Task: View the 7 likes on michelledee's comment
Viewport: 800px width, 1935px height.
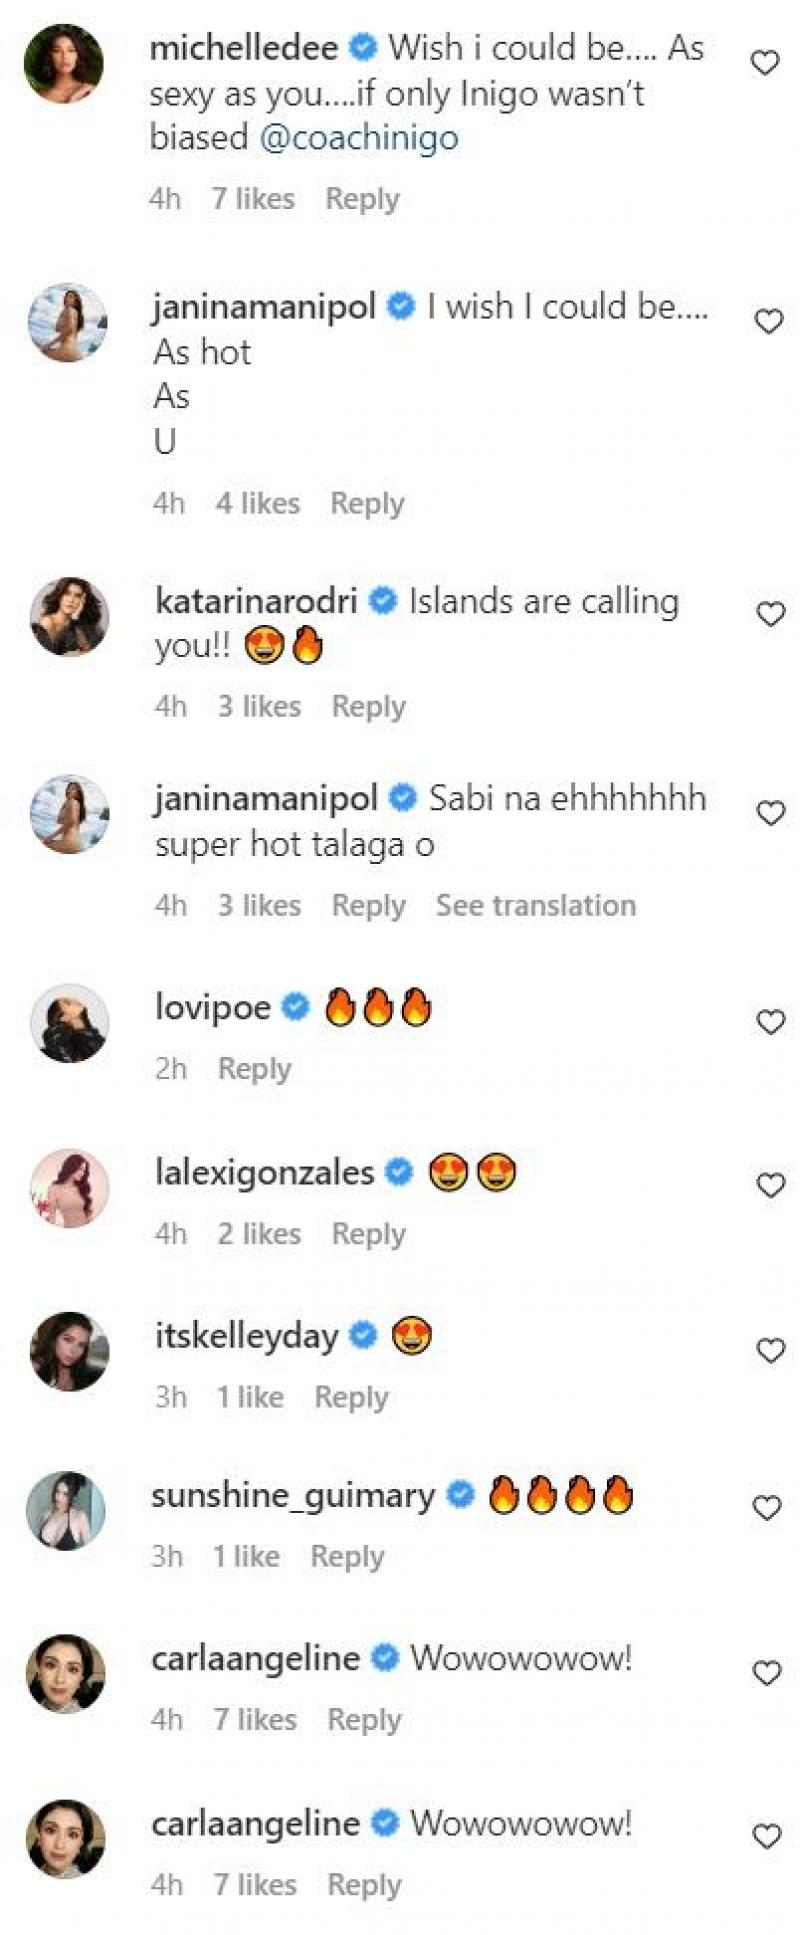Action: pyautogui.click(x=253, y=199)
